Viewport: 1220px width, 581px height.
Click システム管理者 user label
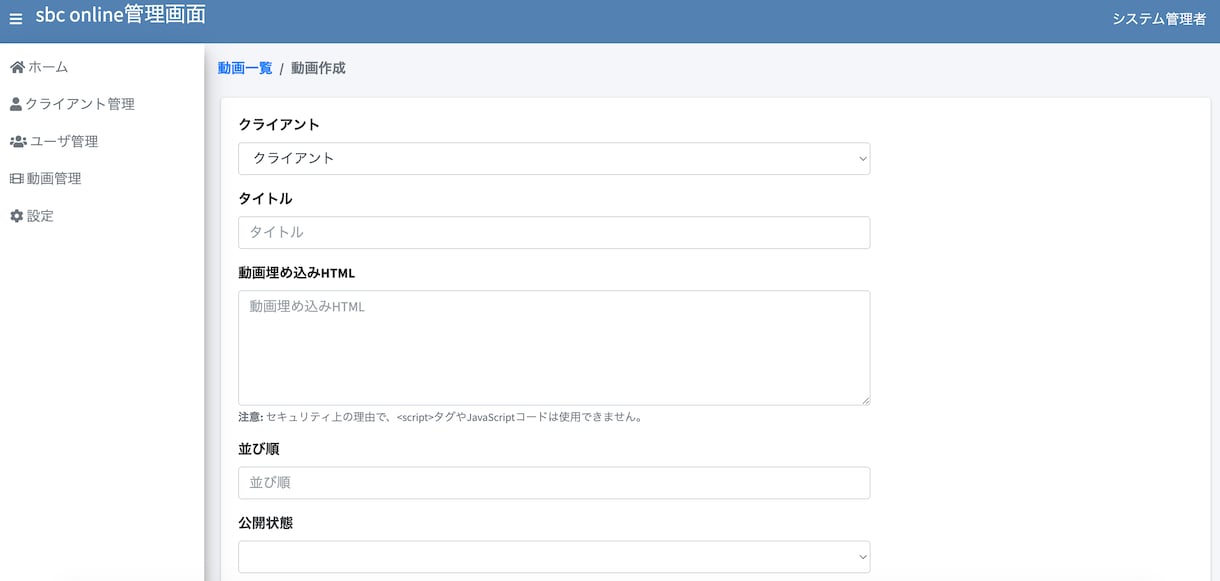[x=1159, y=19]
